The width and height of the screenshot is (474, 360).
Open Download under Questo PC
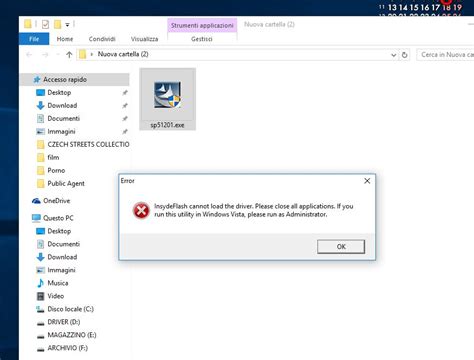(62, 257)
